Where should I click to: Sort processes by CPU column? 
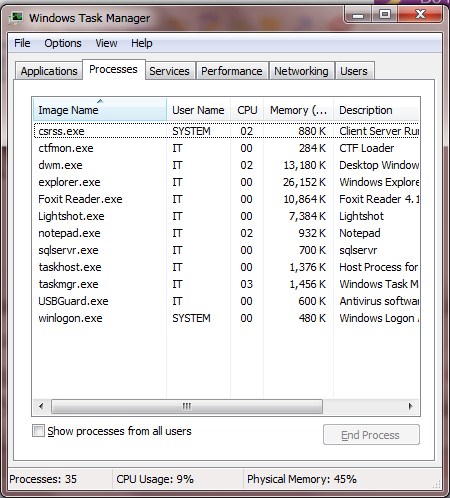click(x=247, y=110)
